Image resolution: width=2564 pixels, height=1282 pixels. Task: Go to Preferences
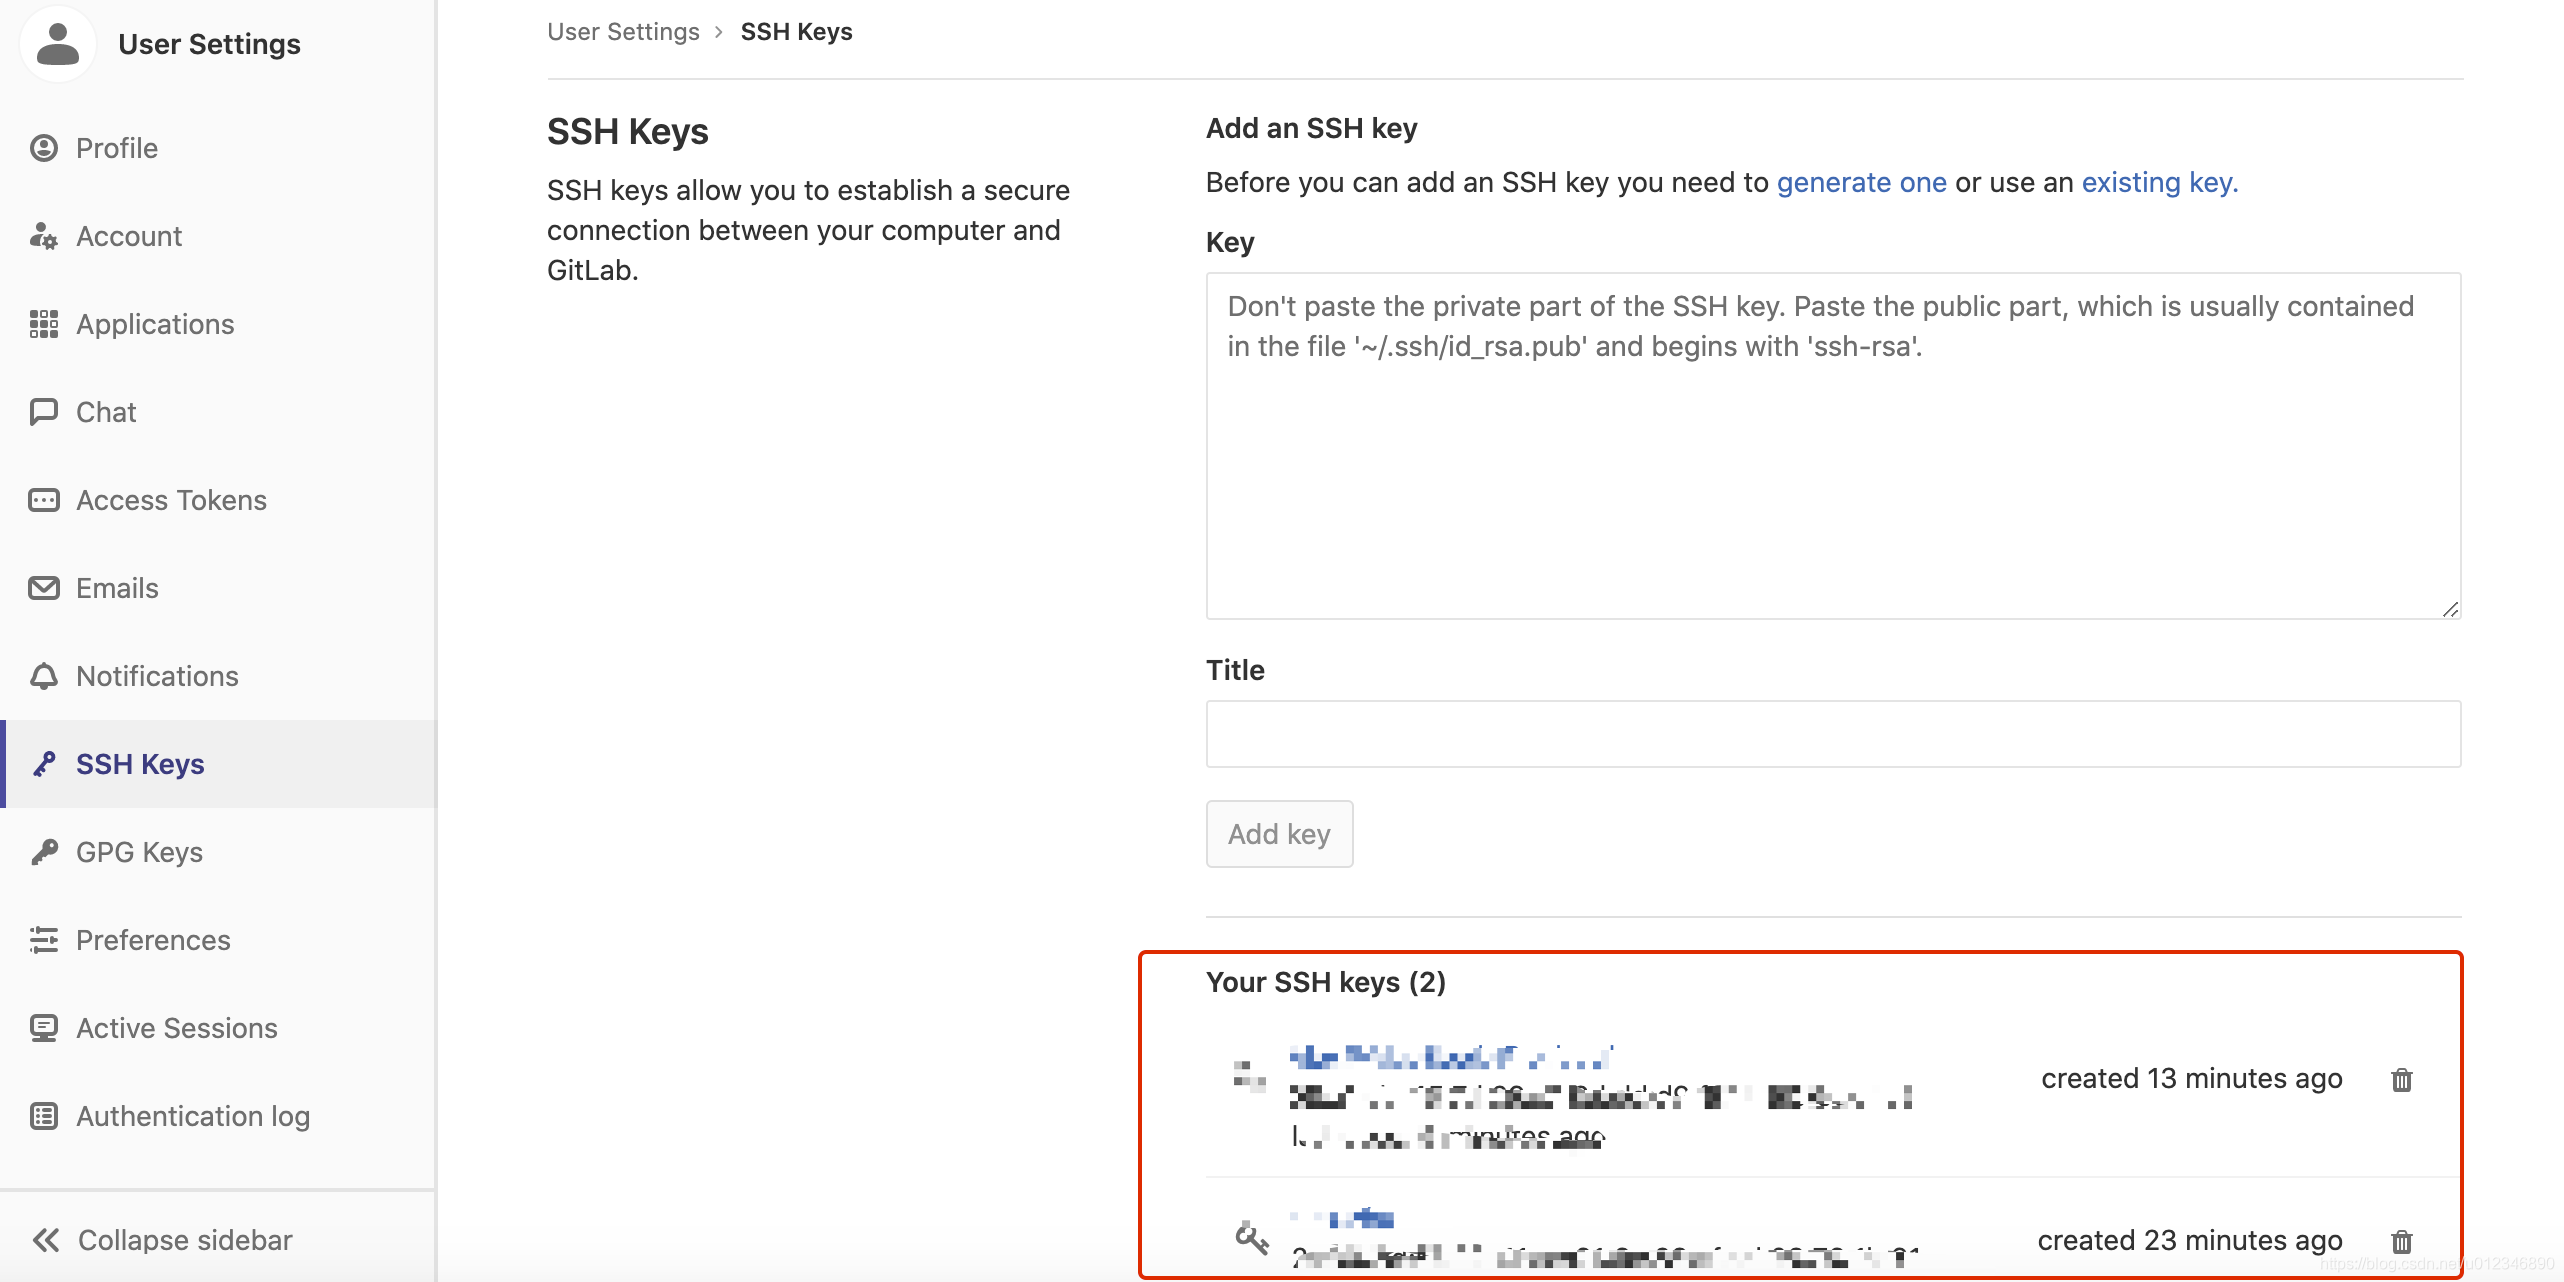218,940
